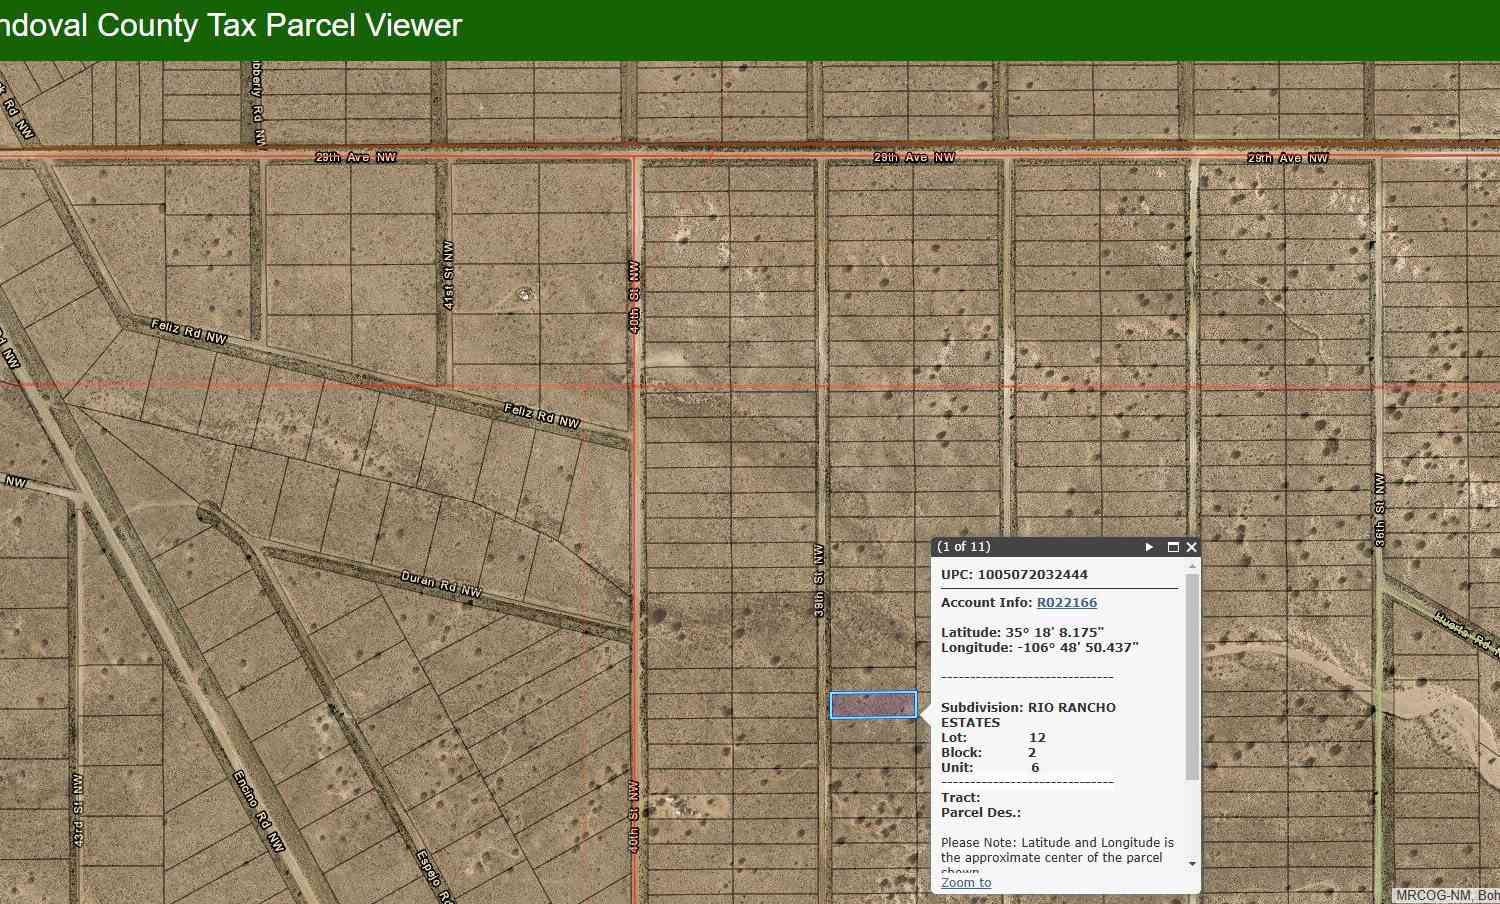Viewport: 1500px width, 904px height.
Task: Click the Subdivision: RIO RANCHO ESTATES text
Action: coord(1028,714)
